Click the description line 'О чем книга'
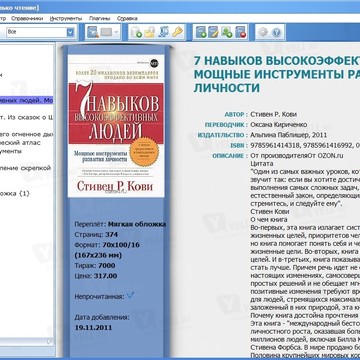This screenshot has height=360, width=360. click(x=269, y=220)
